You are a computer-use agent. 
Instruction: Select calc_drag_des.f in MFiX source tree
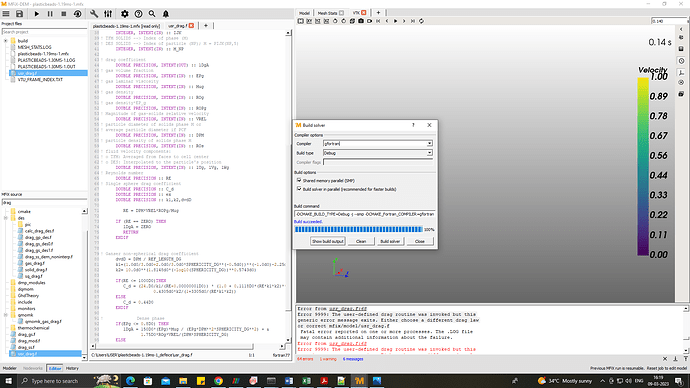tap(39, 231)
